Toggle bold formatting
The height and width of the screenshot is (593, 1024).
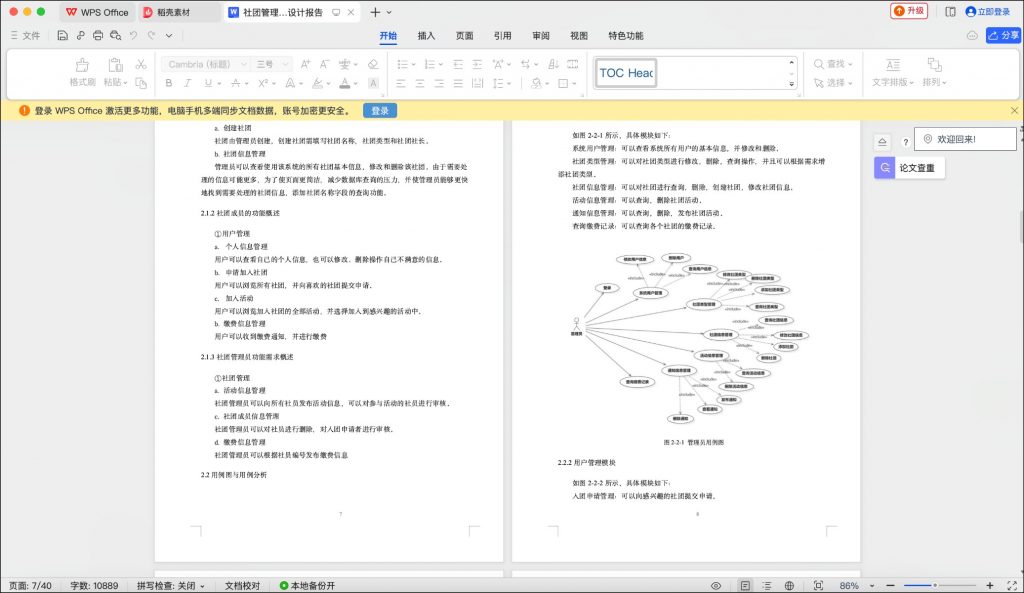tap(168, 83)
